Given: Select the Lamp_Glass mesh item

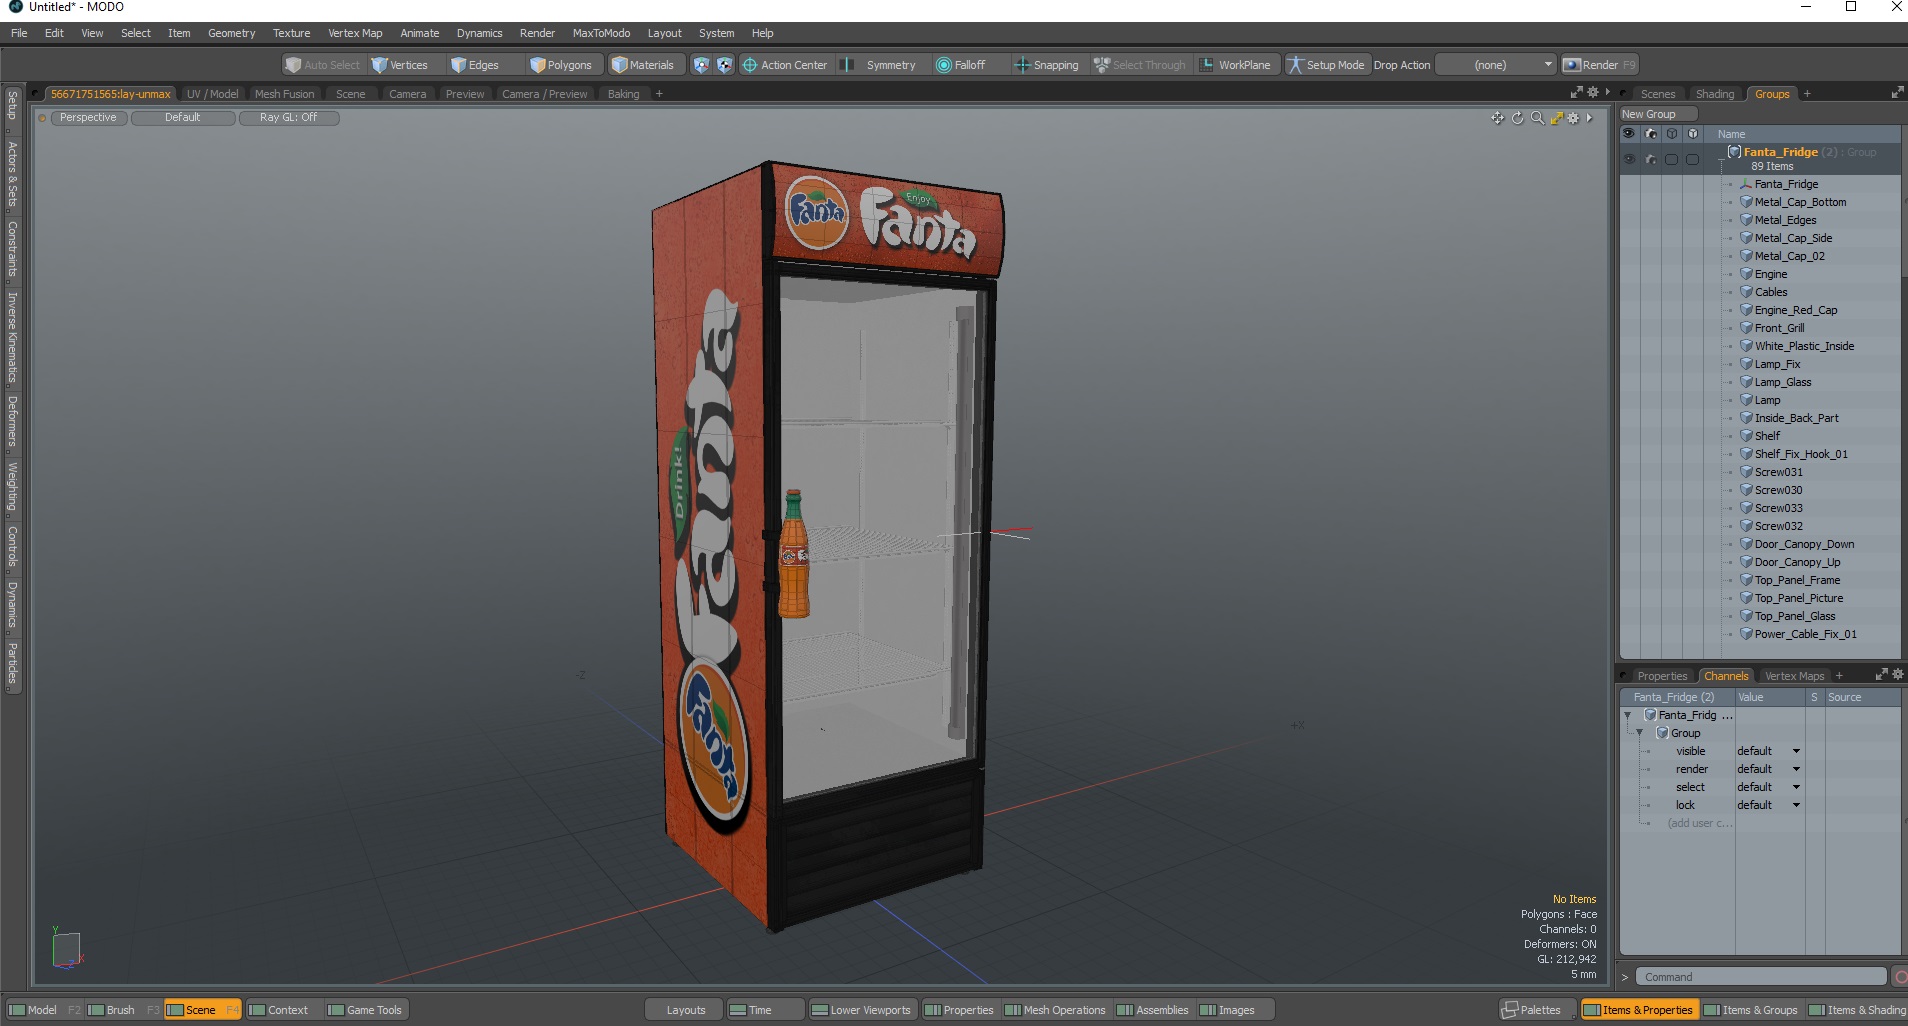Looking at the screenshot, I should click(1782, 382).
